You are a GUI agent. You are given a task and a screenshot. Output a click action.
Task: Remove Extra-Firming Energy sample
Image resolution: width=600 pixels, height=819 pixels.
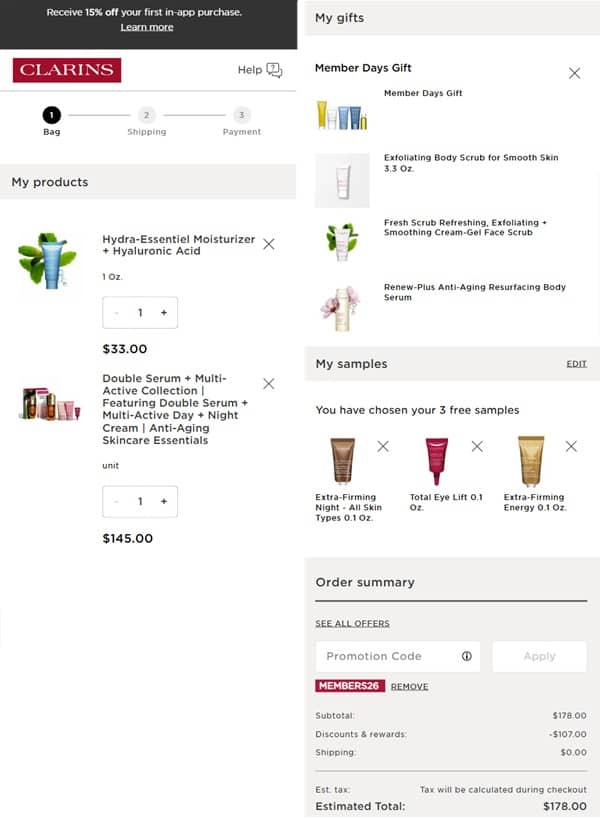[x=571, y=446]
